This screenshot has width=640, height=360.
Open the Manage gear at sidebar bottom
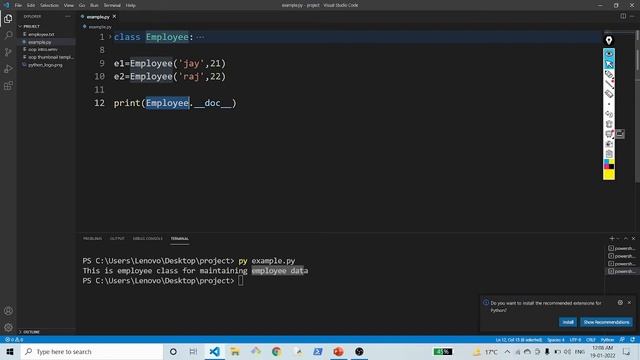8,327
